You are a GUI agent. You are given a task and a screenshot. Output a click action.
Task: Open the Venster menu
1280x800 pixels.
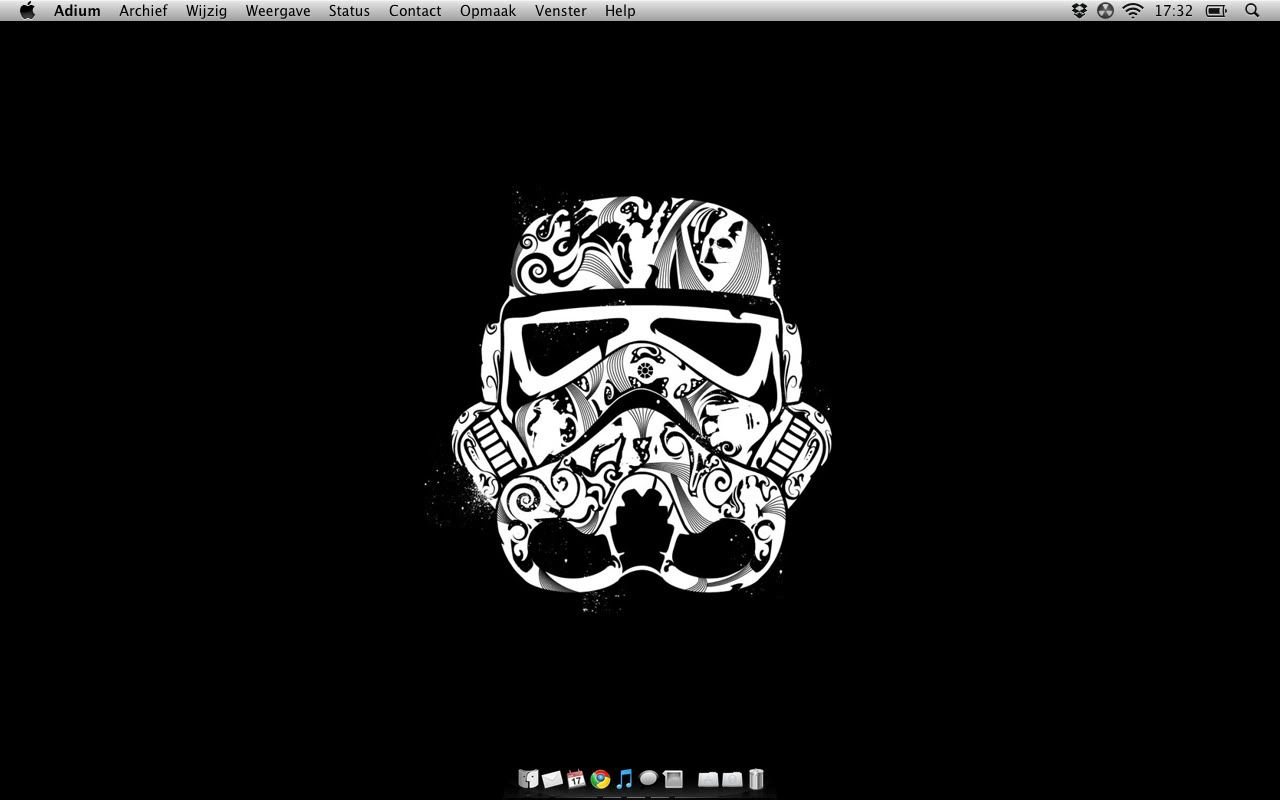pyautogui.click(x=561, y=11)
